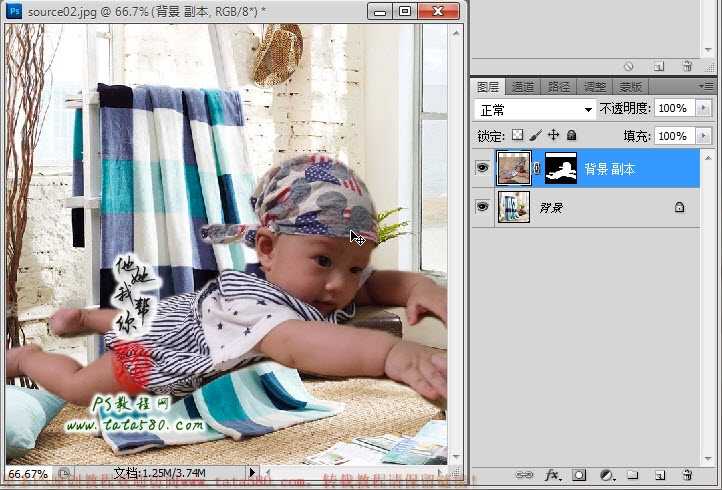
Task: Click the disabled circle icon in upper panel
Action: pyautogui.click(x=629, y=67)
